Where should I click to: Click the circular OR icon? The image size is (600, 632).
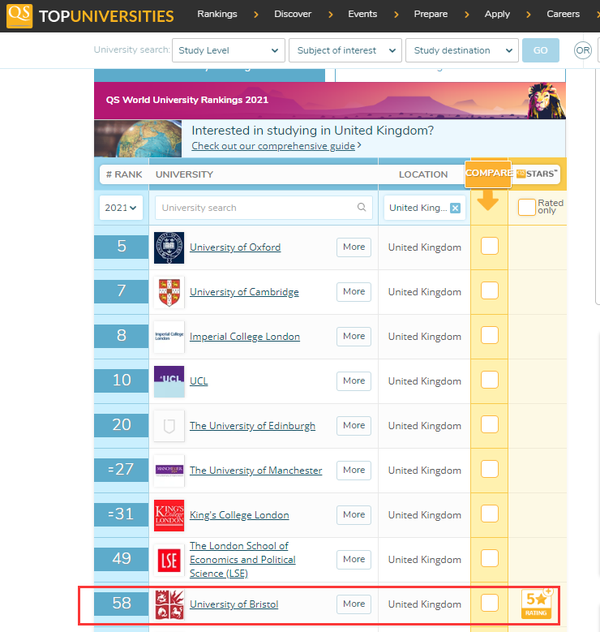583,50
